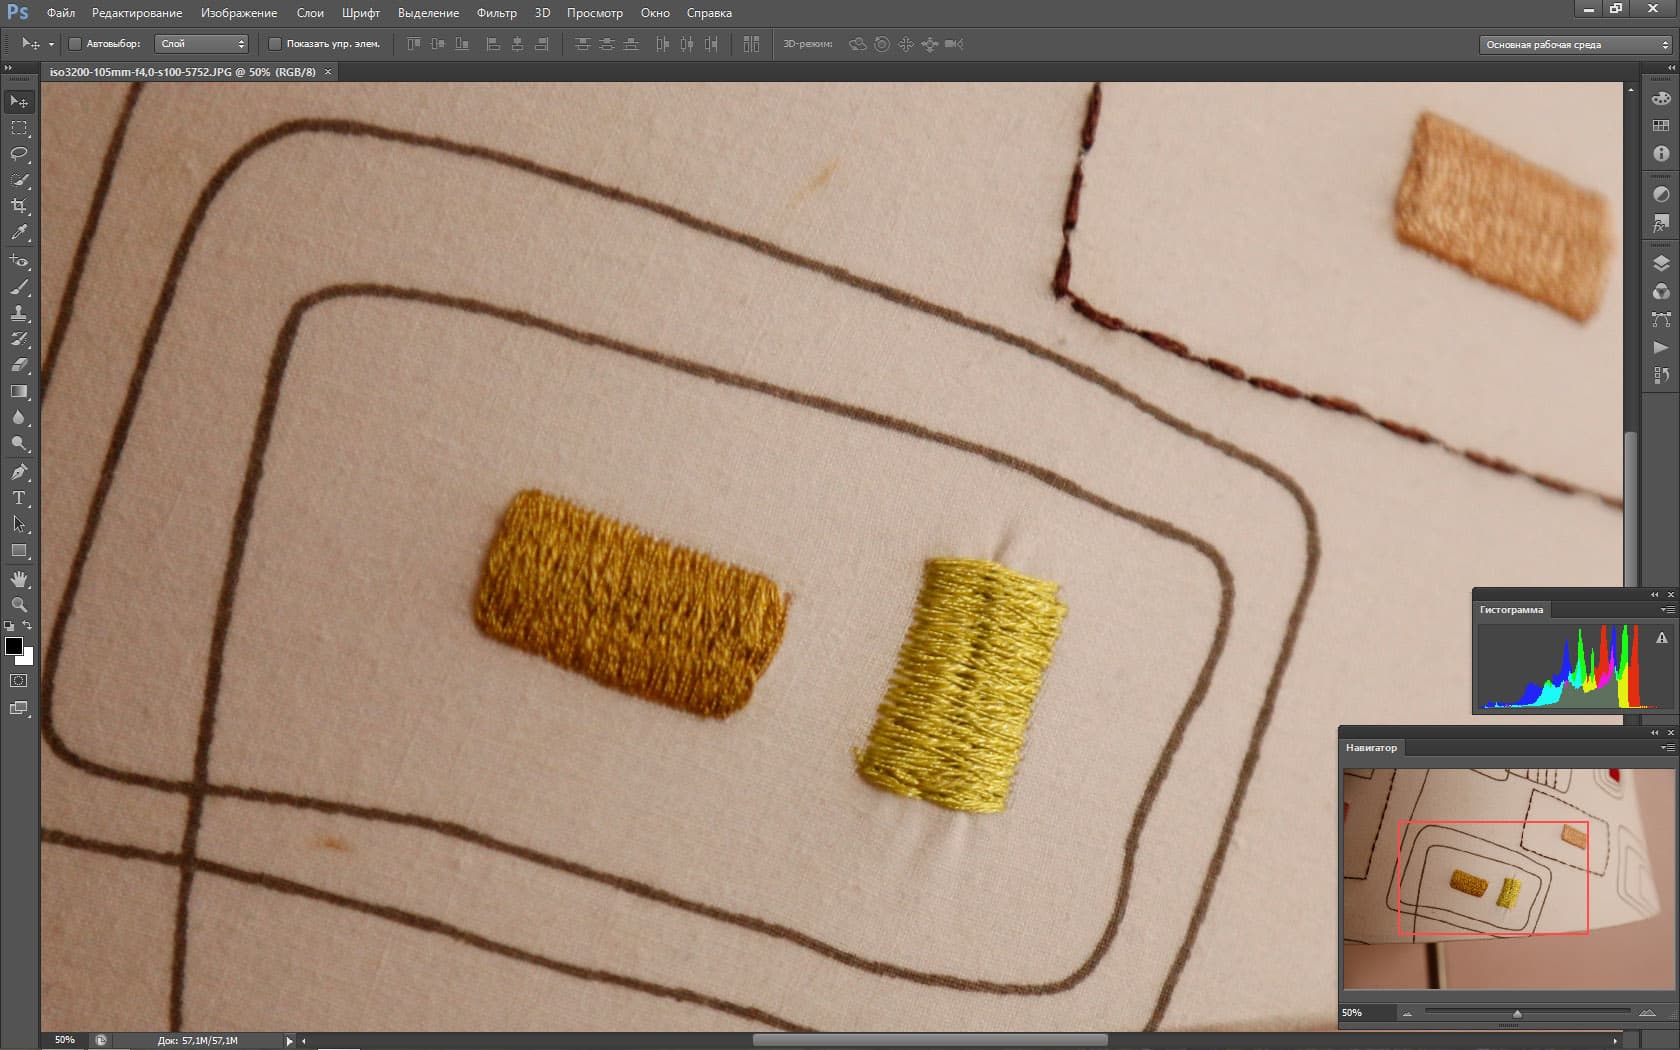1680x1050 pixels.
Task: Pick the Eyedropper tool
Action: tap(19, 232)
